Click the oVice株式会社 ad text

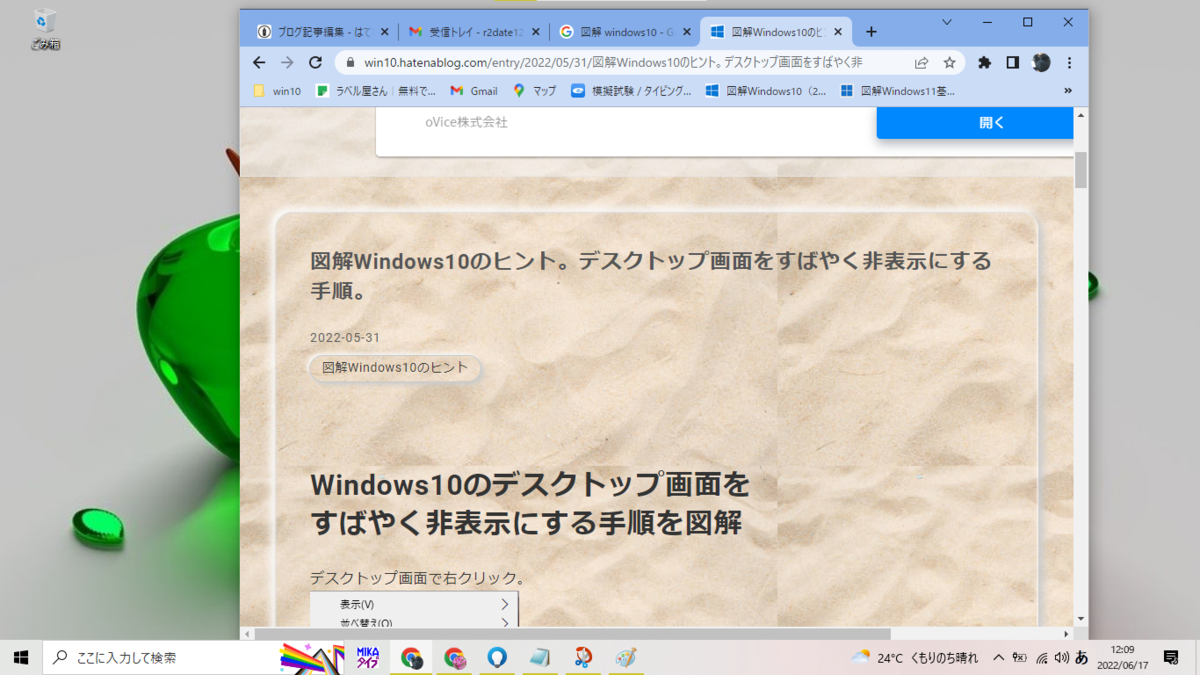click(466, 122)
